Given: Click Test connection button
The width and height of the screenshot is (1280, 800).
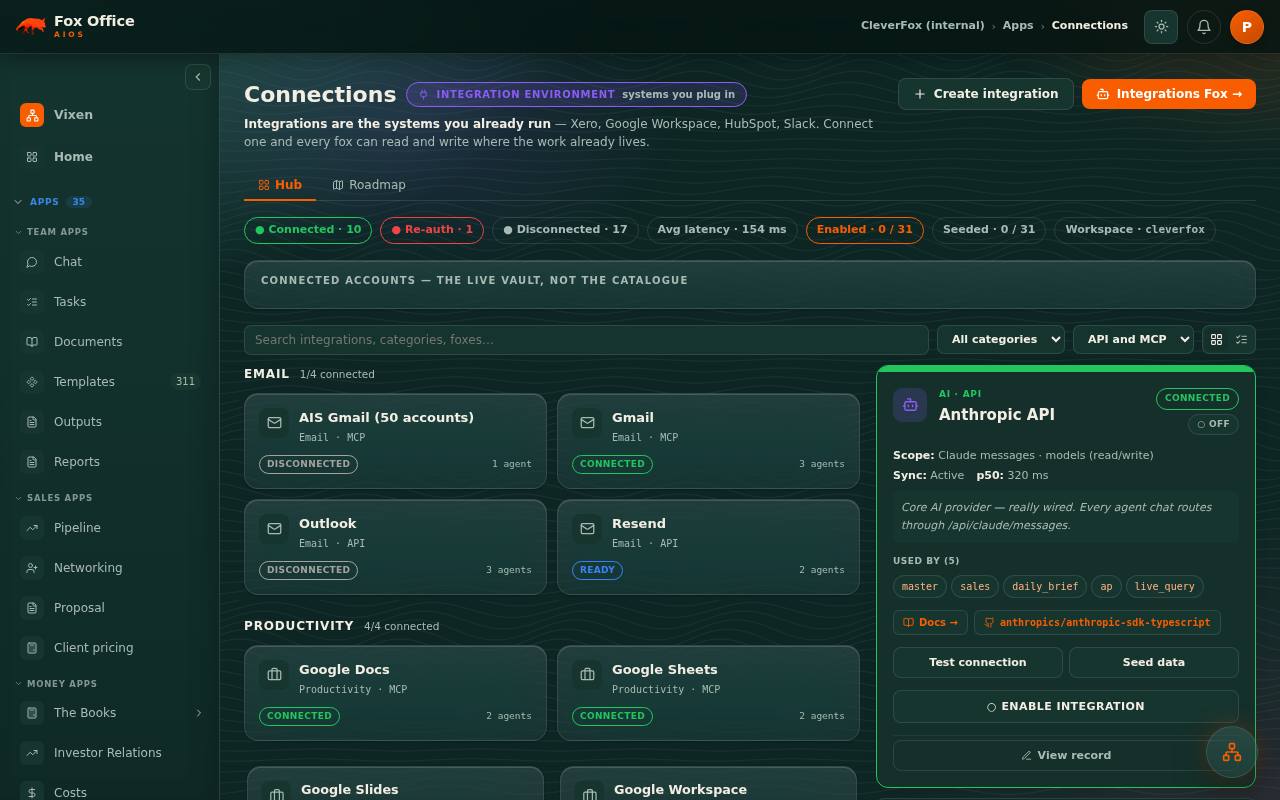Looking at the screenshot, I should tap(978, 663).
